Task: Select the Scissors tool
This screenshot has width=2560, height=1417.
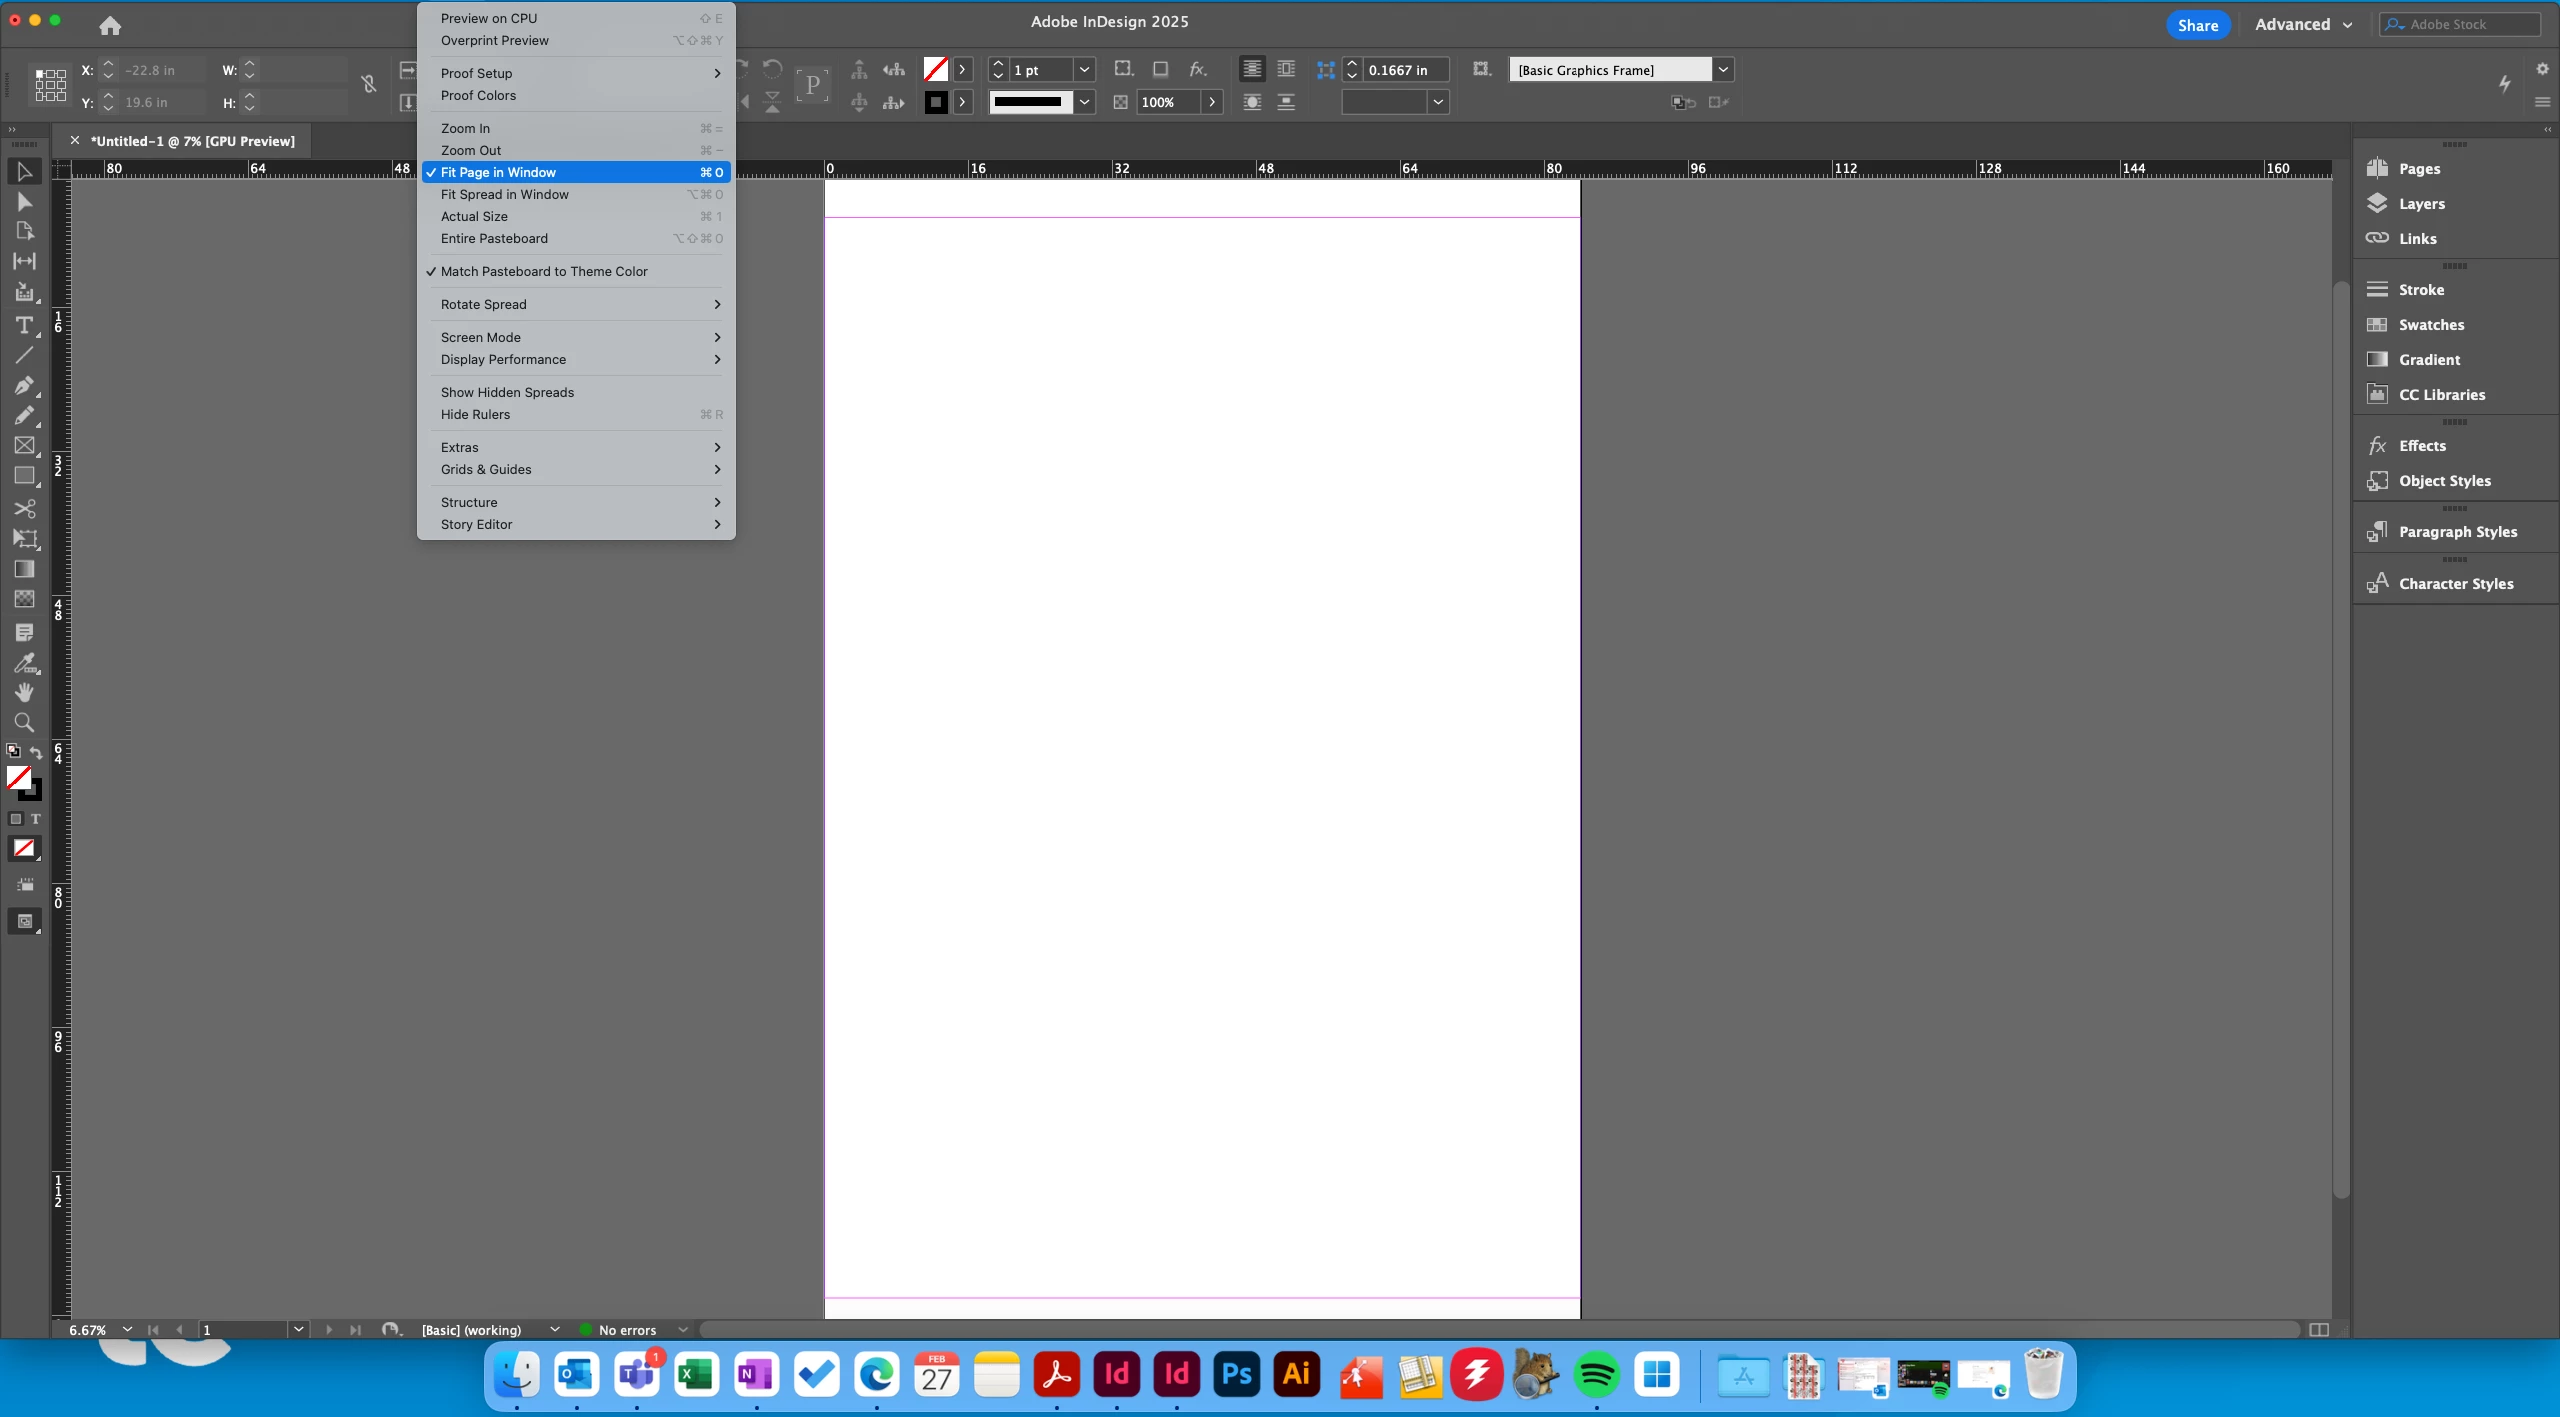Action: point(24,509)
